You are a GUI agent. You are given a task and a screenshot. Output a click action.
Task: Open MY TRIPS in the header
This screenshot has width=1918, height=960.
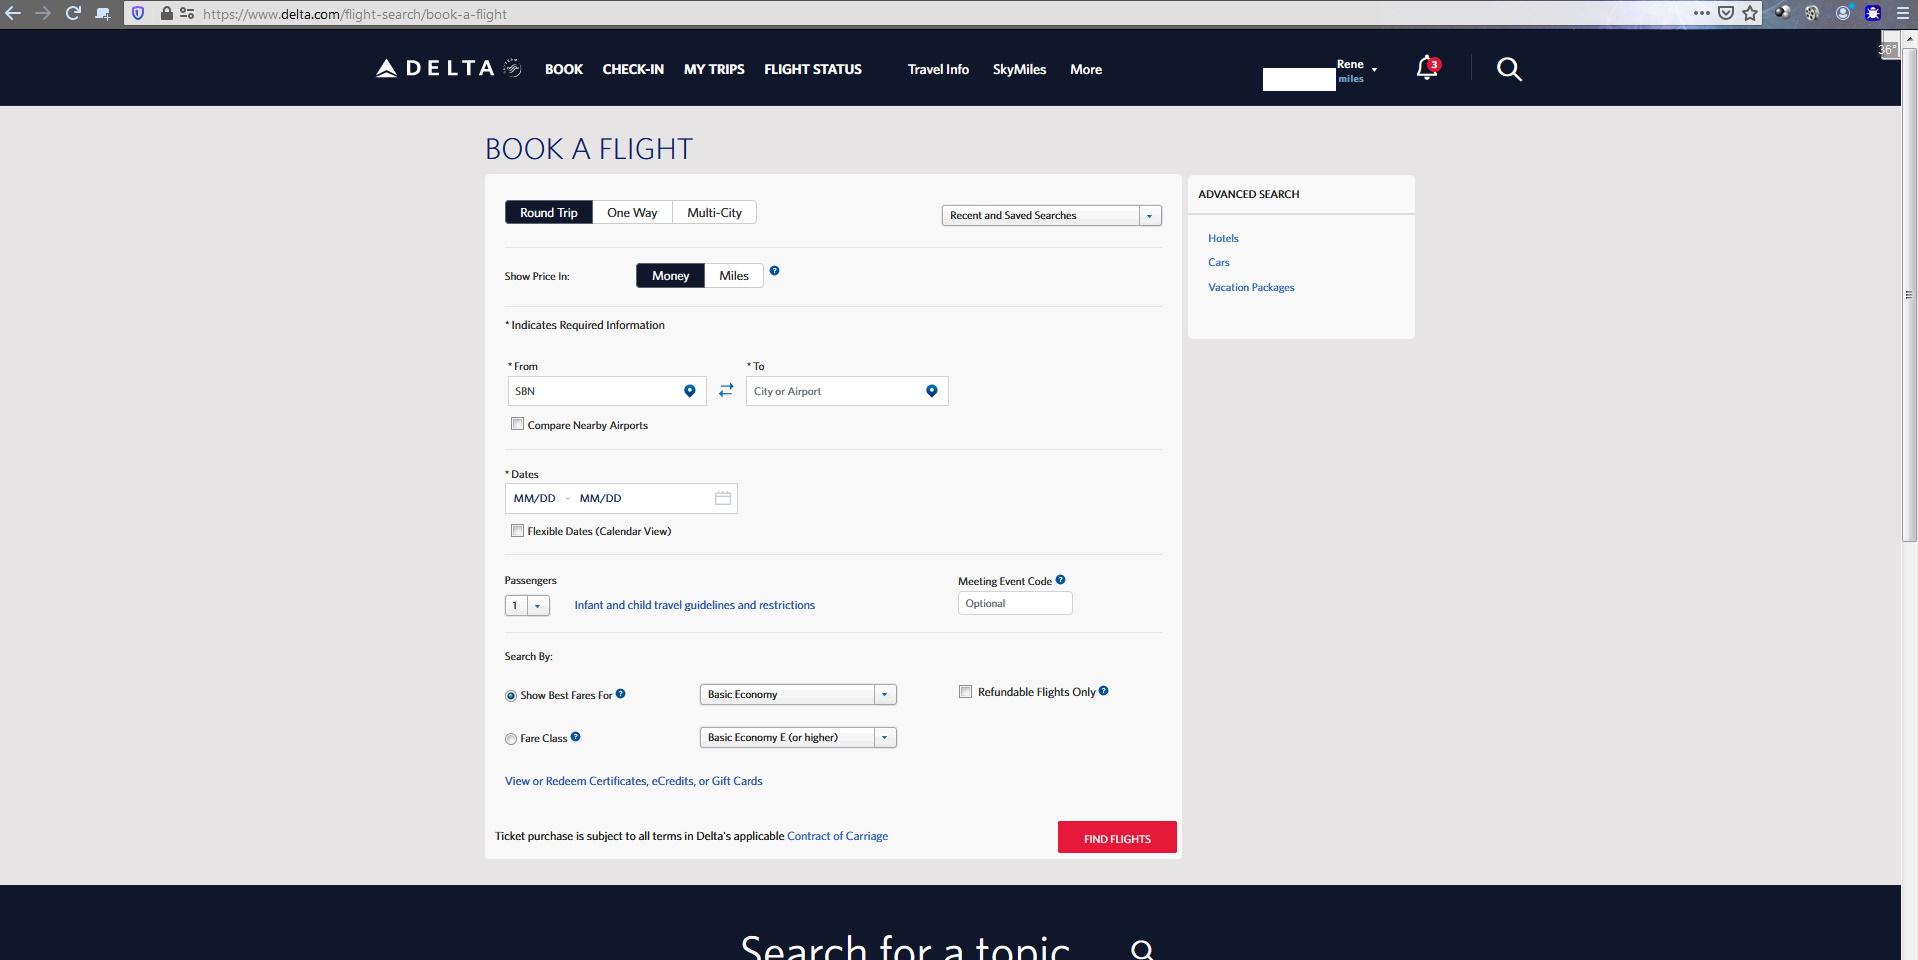click(x=714, y=69)
